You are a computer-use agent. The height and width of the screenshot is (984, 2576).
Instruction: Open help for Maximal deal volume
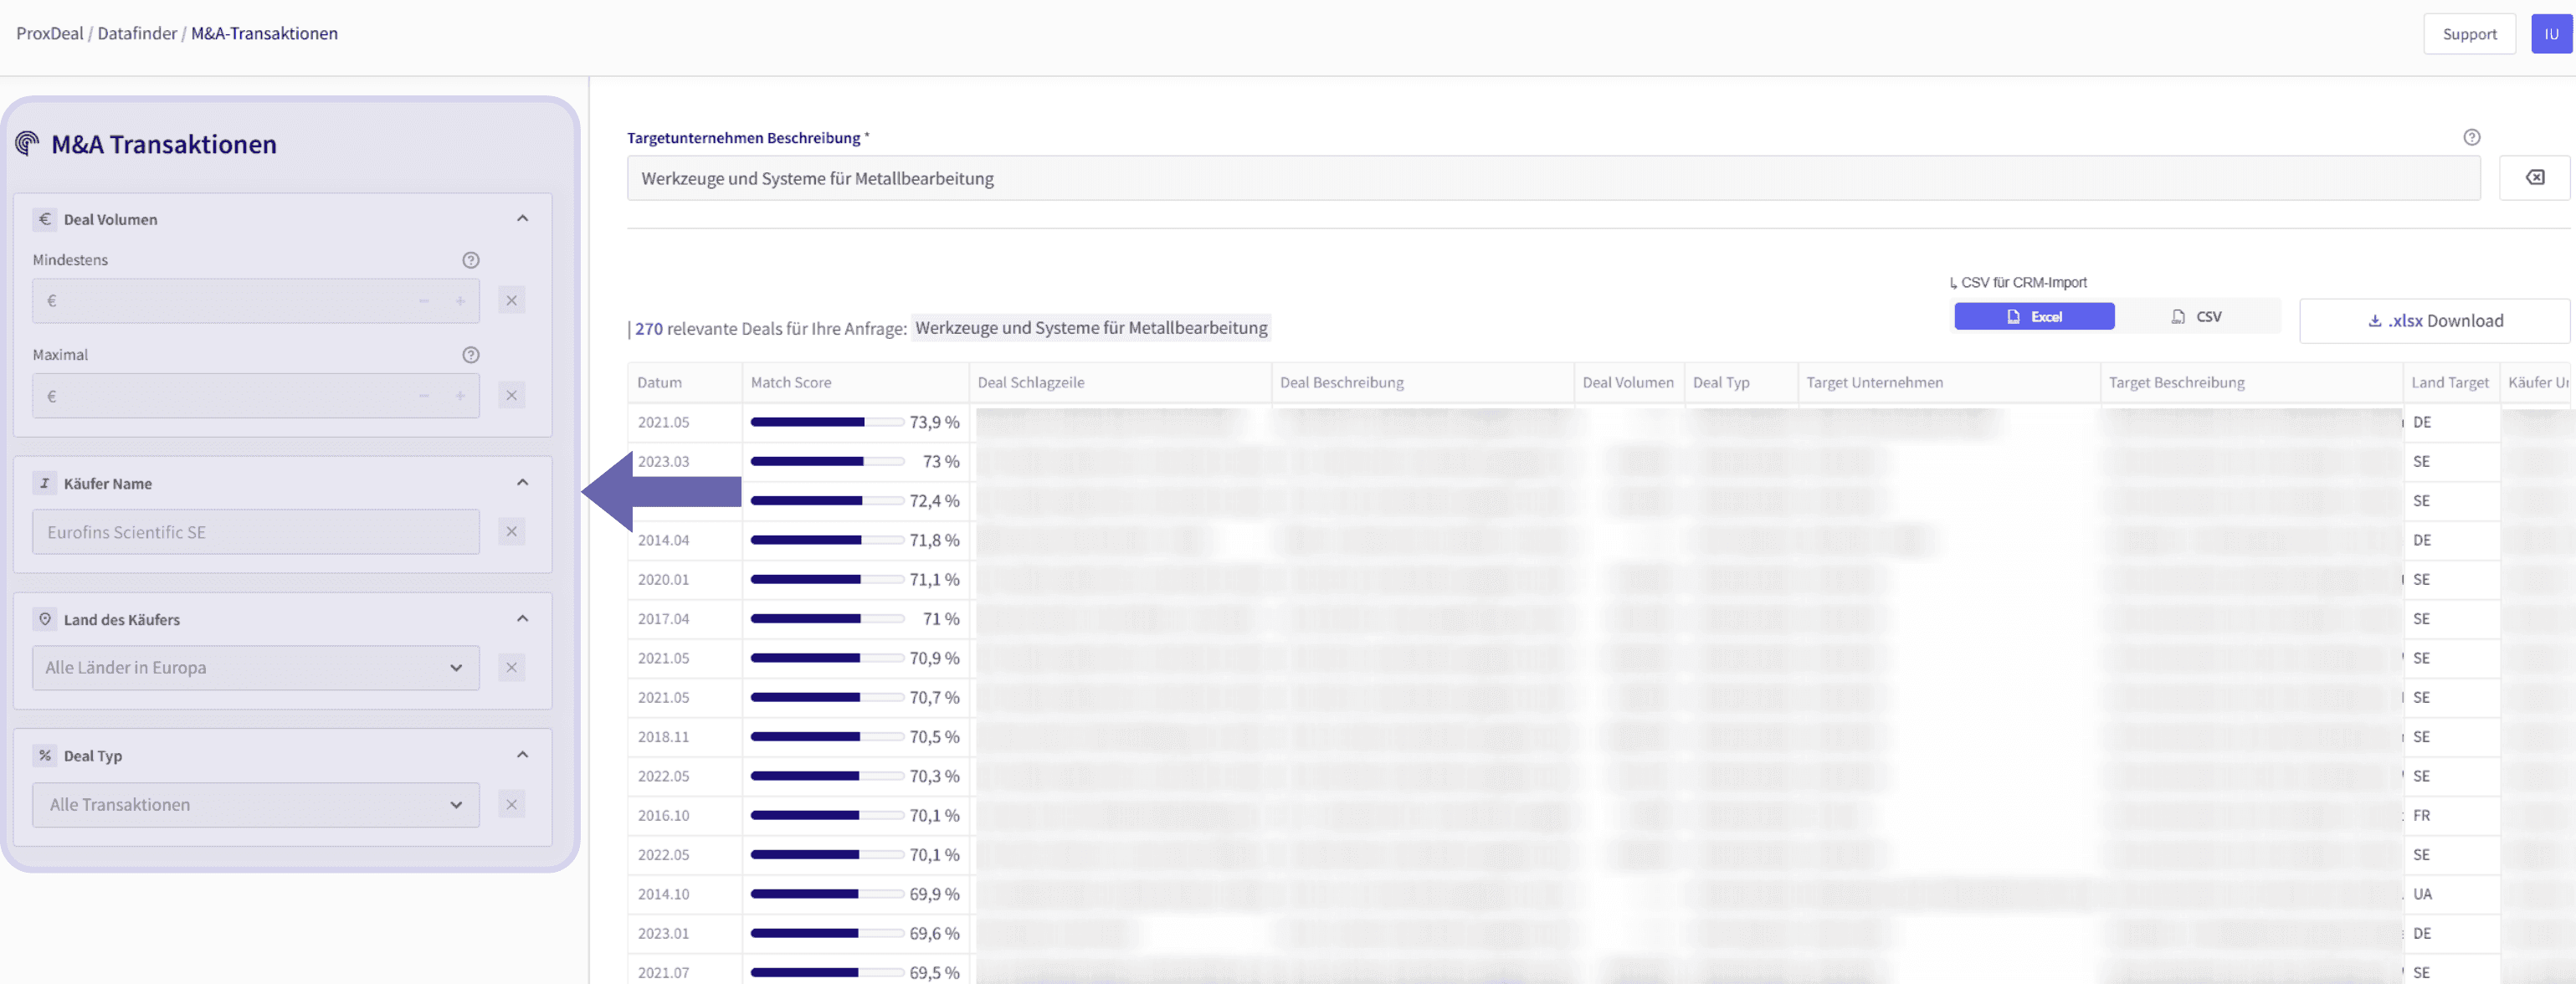tap(471, 355)
